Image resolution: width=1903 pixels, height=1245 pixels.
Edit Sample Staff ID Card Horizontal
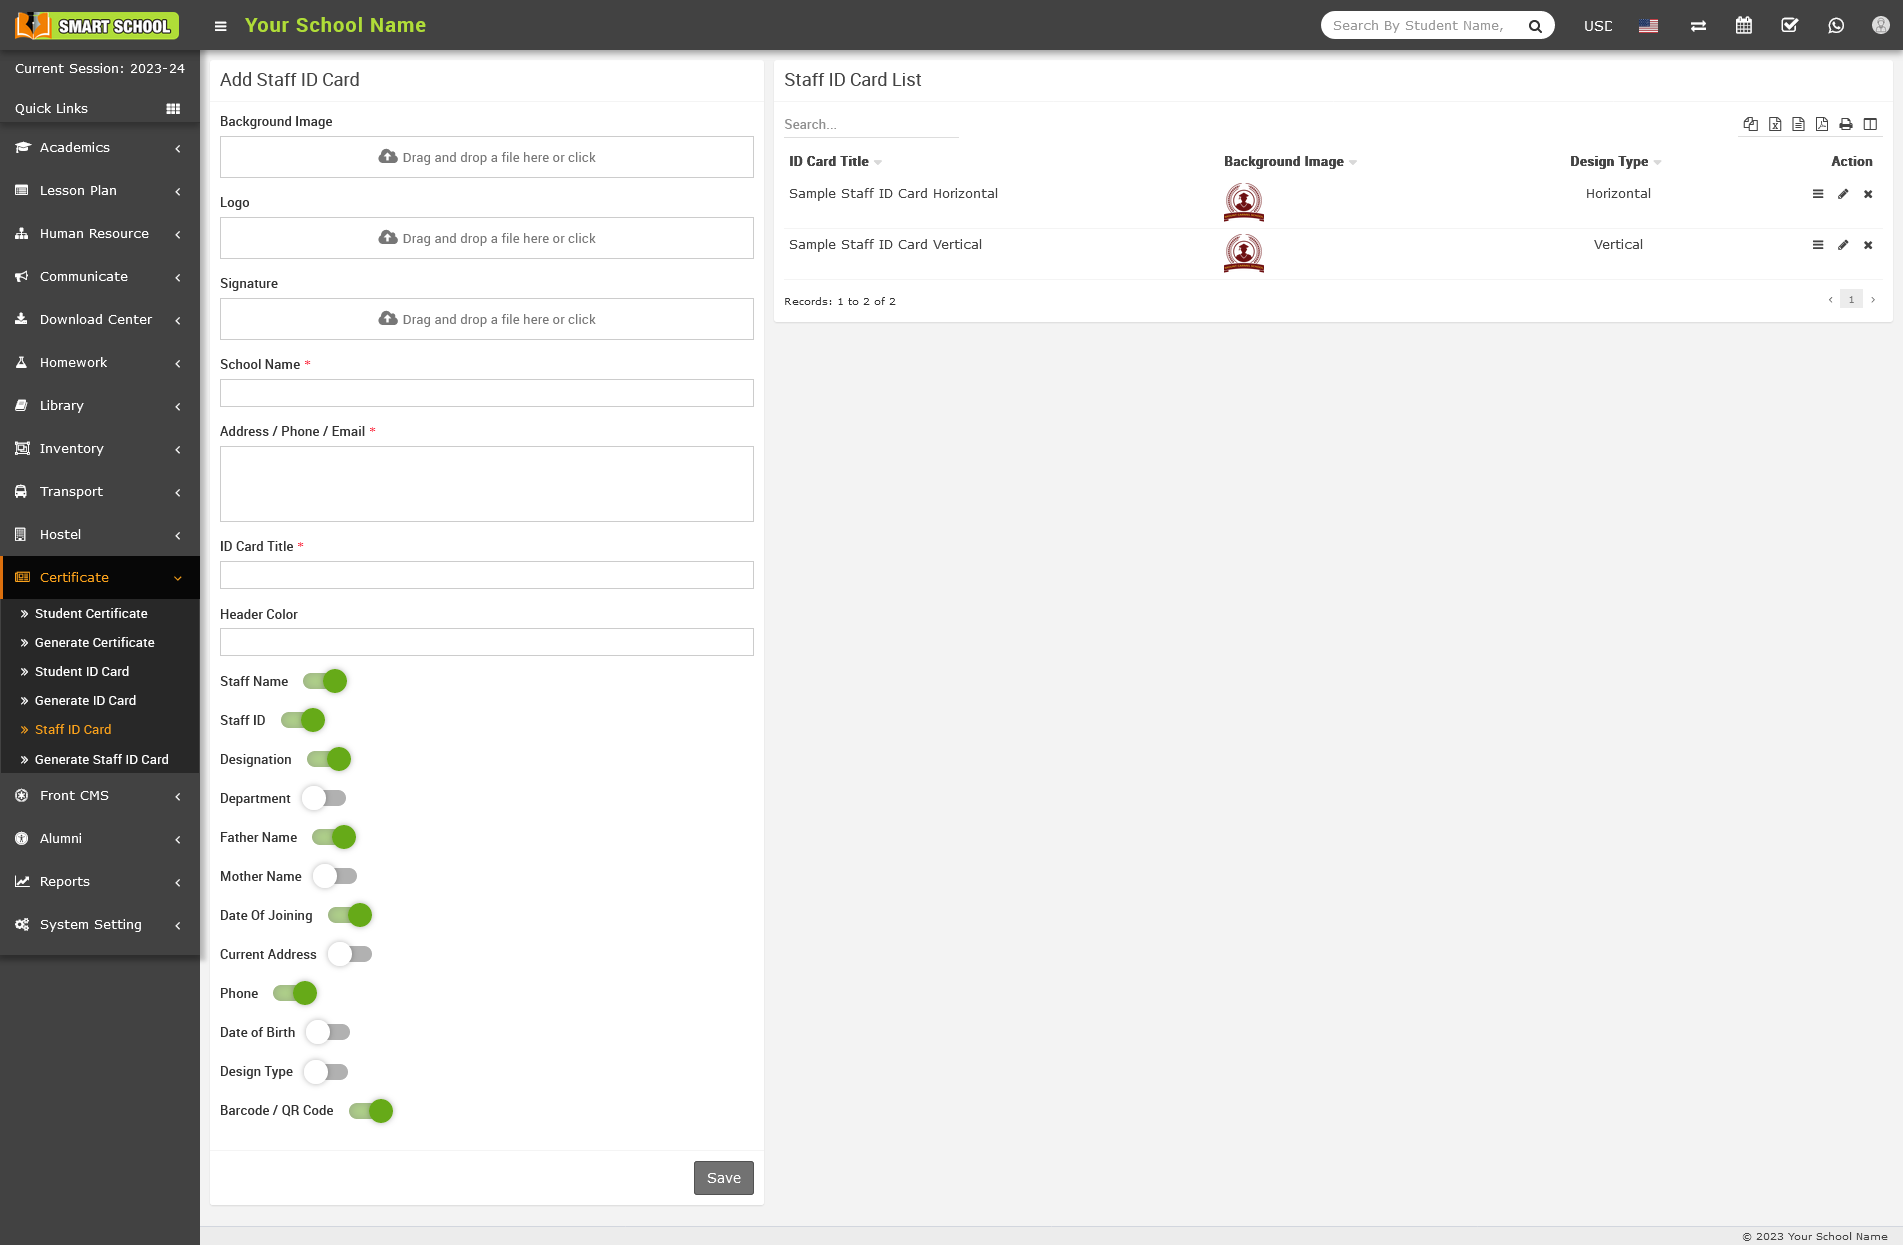click(1842, 194)
